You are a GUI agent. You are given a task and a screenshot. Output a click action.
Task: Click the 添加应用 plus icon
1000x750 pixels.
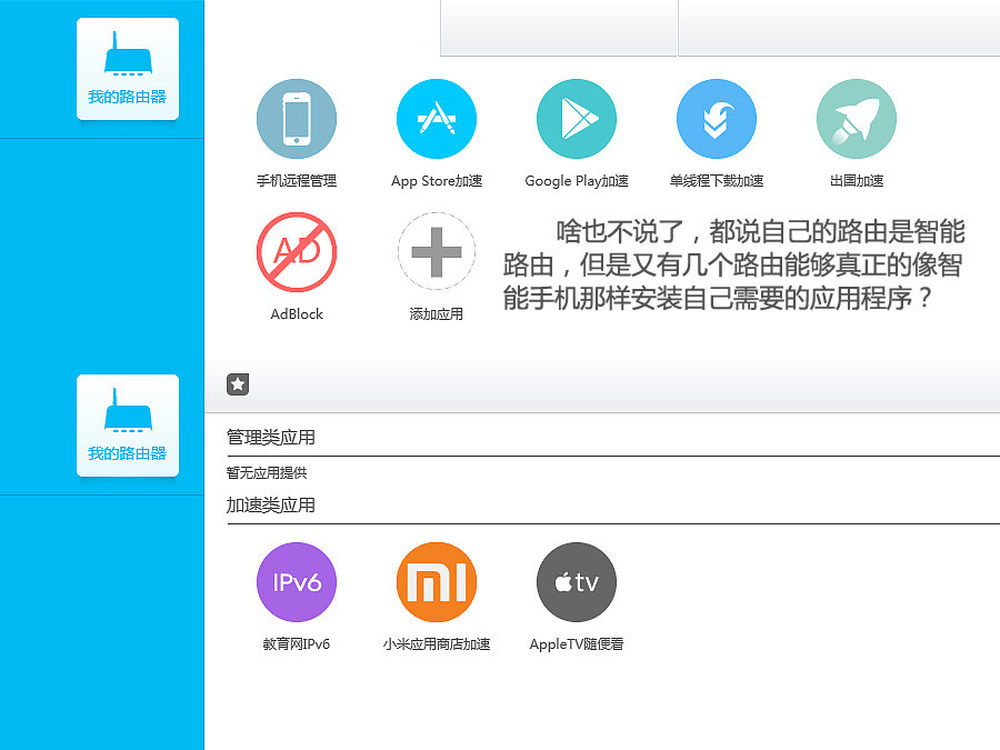(436, 252)
